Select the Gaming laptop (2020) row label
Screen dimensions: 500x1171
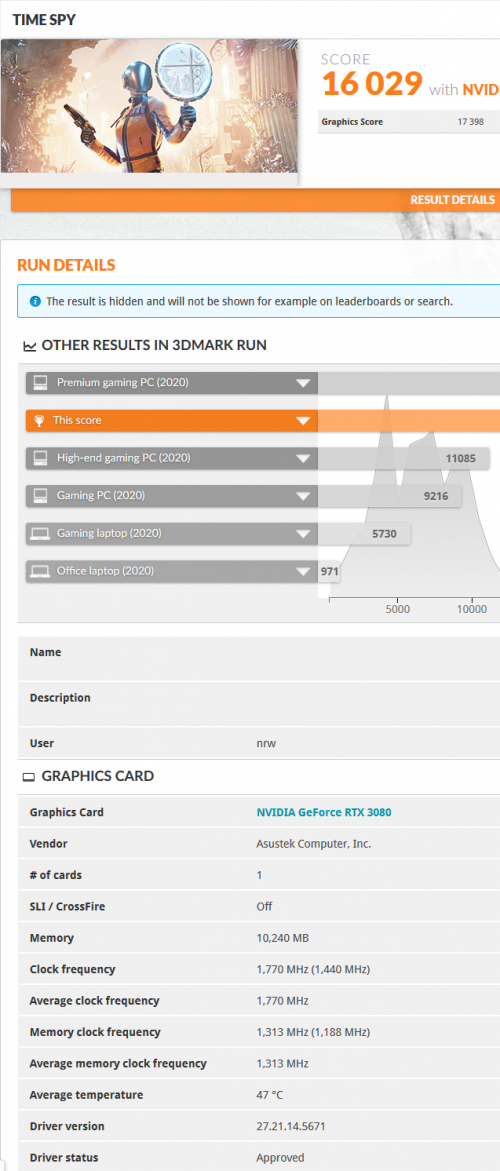pos(109,533)
